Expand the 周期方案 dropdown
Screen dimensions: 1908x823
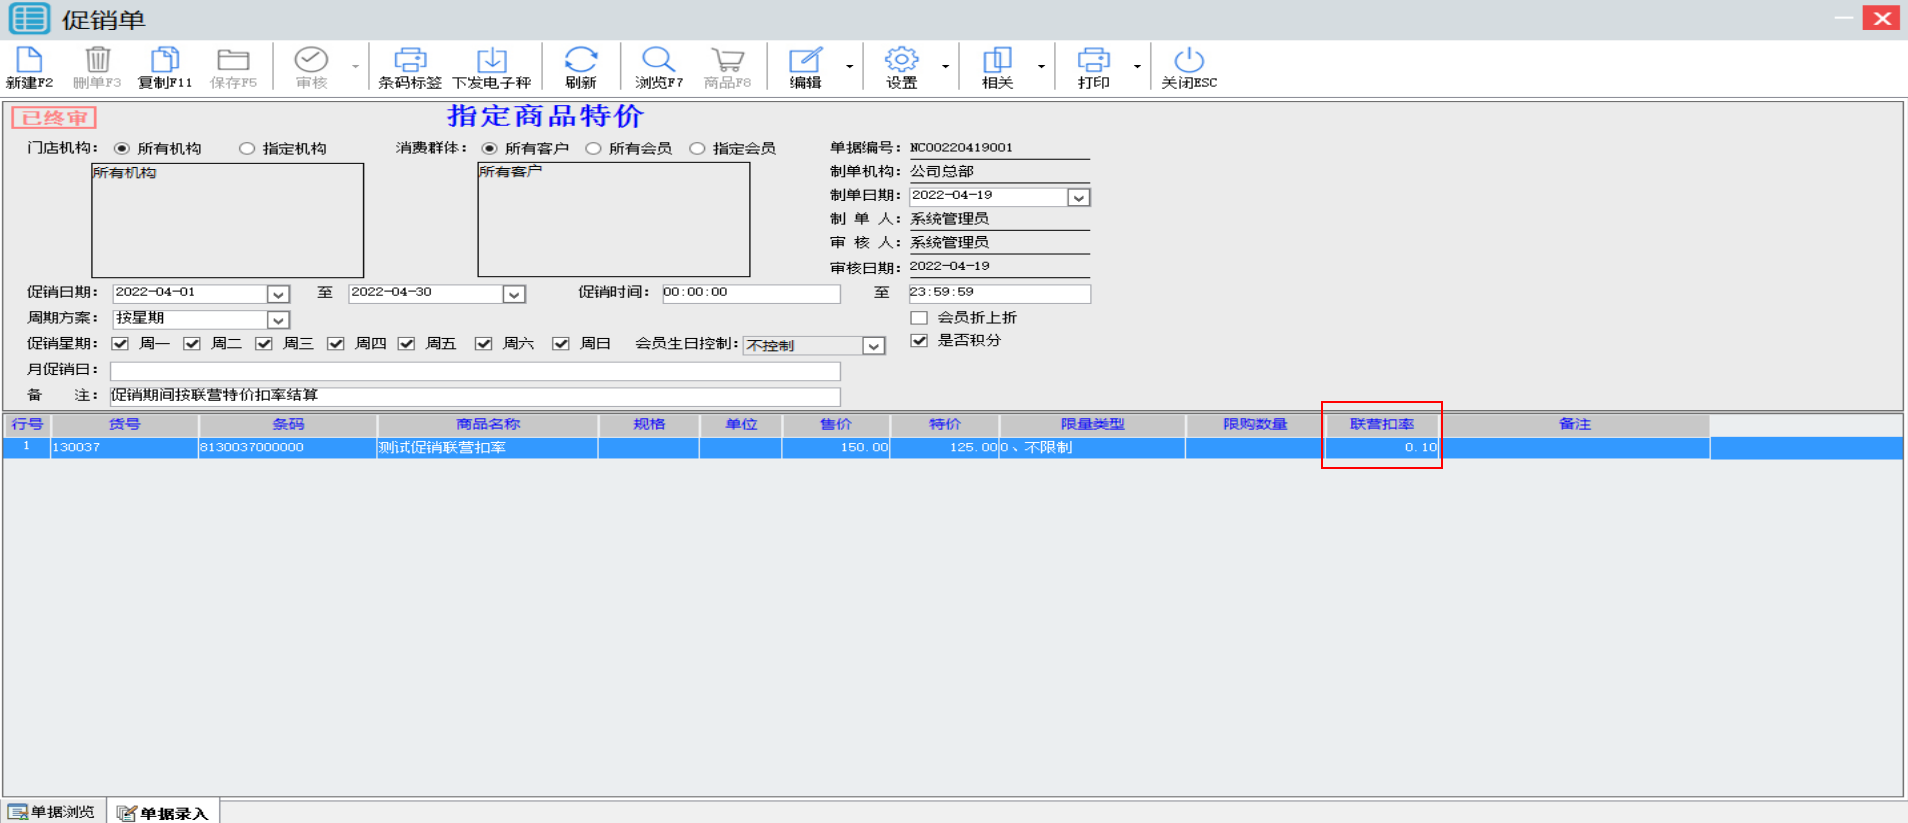click(278, 320)
